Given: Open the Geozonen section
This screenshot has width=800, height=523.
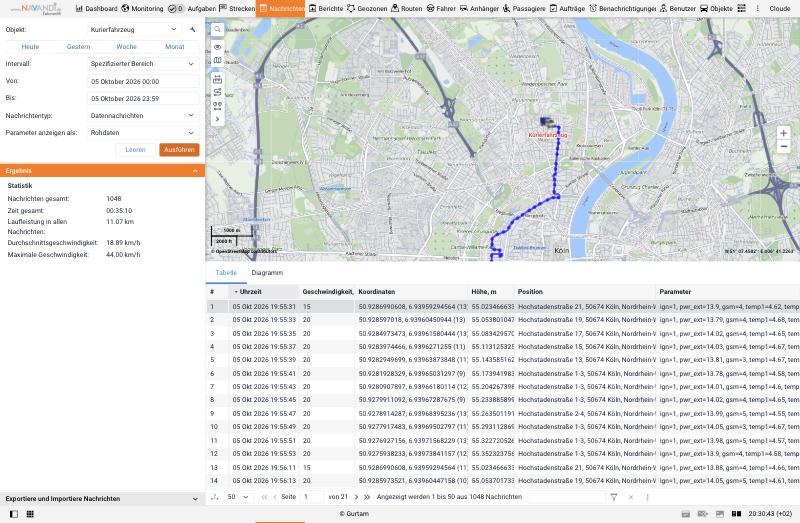Looking at the screenshot, I should [367, 8].
